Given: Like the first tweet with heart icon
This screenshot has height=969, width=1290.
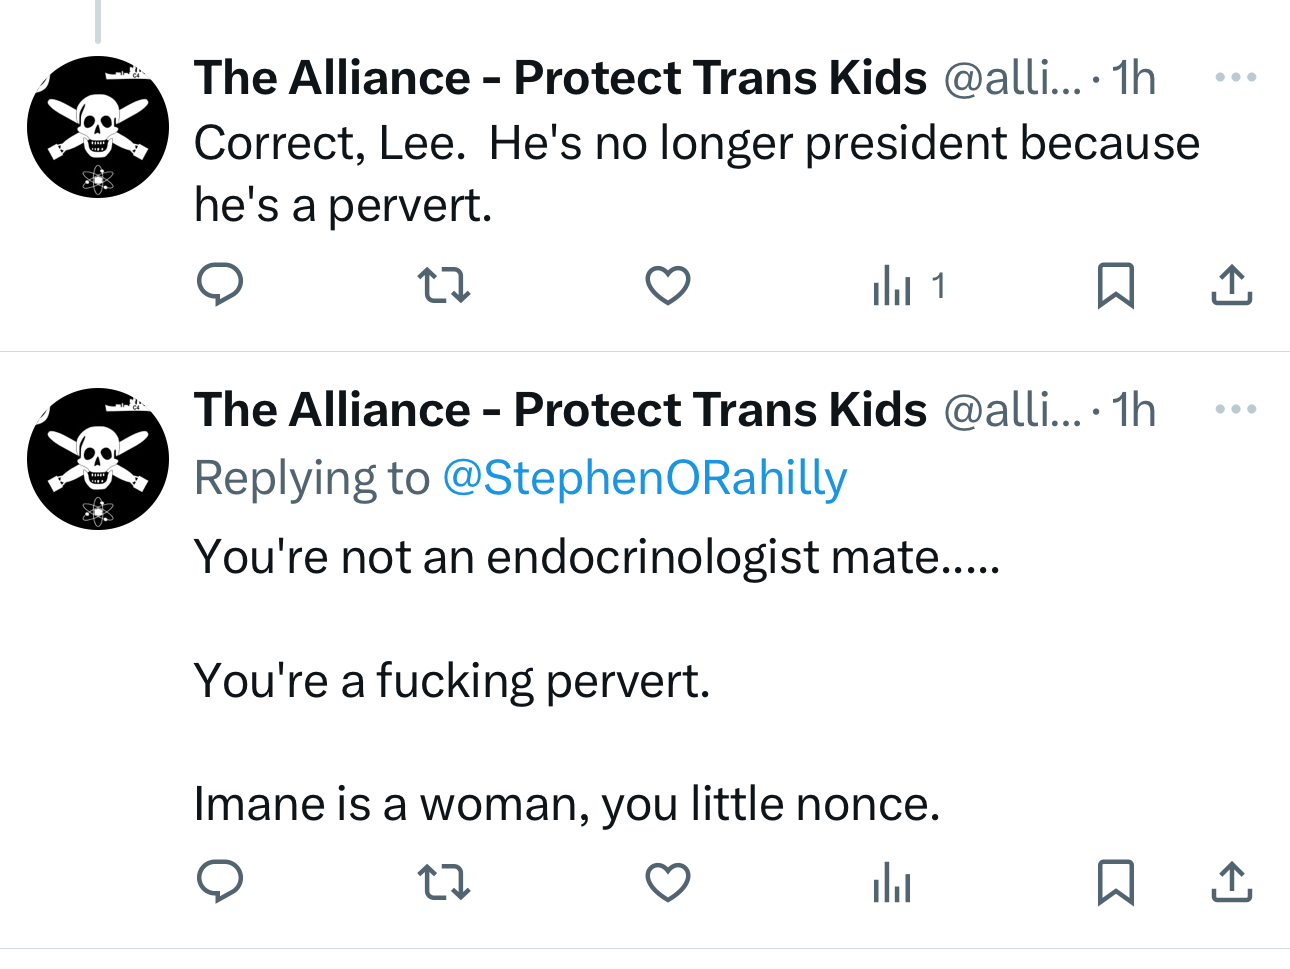Looking at the screenshot, I should 667,286.
